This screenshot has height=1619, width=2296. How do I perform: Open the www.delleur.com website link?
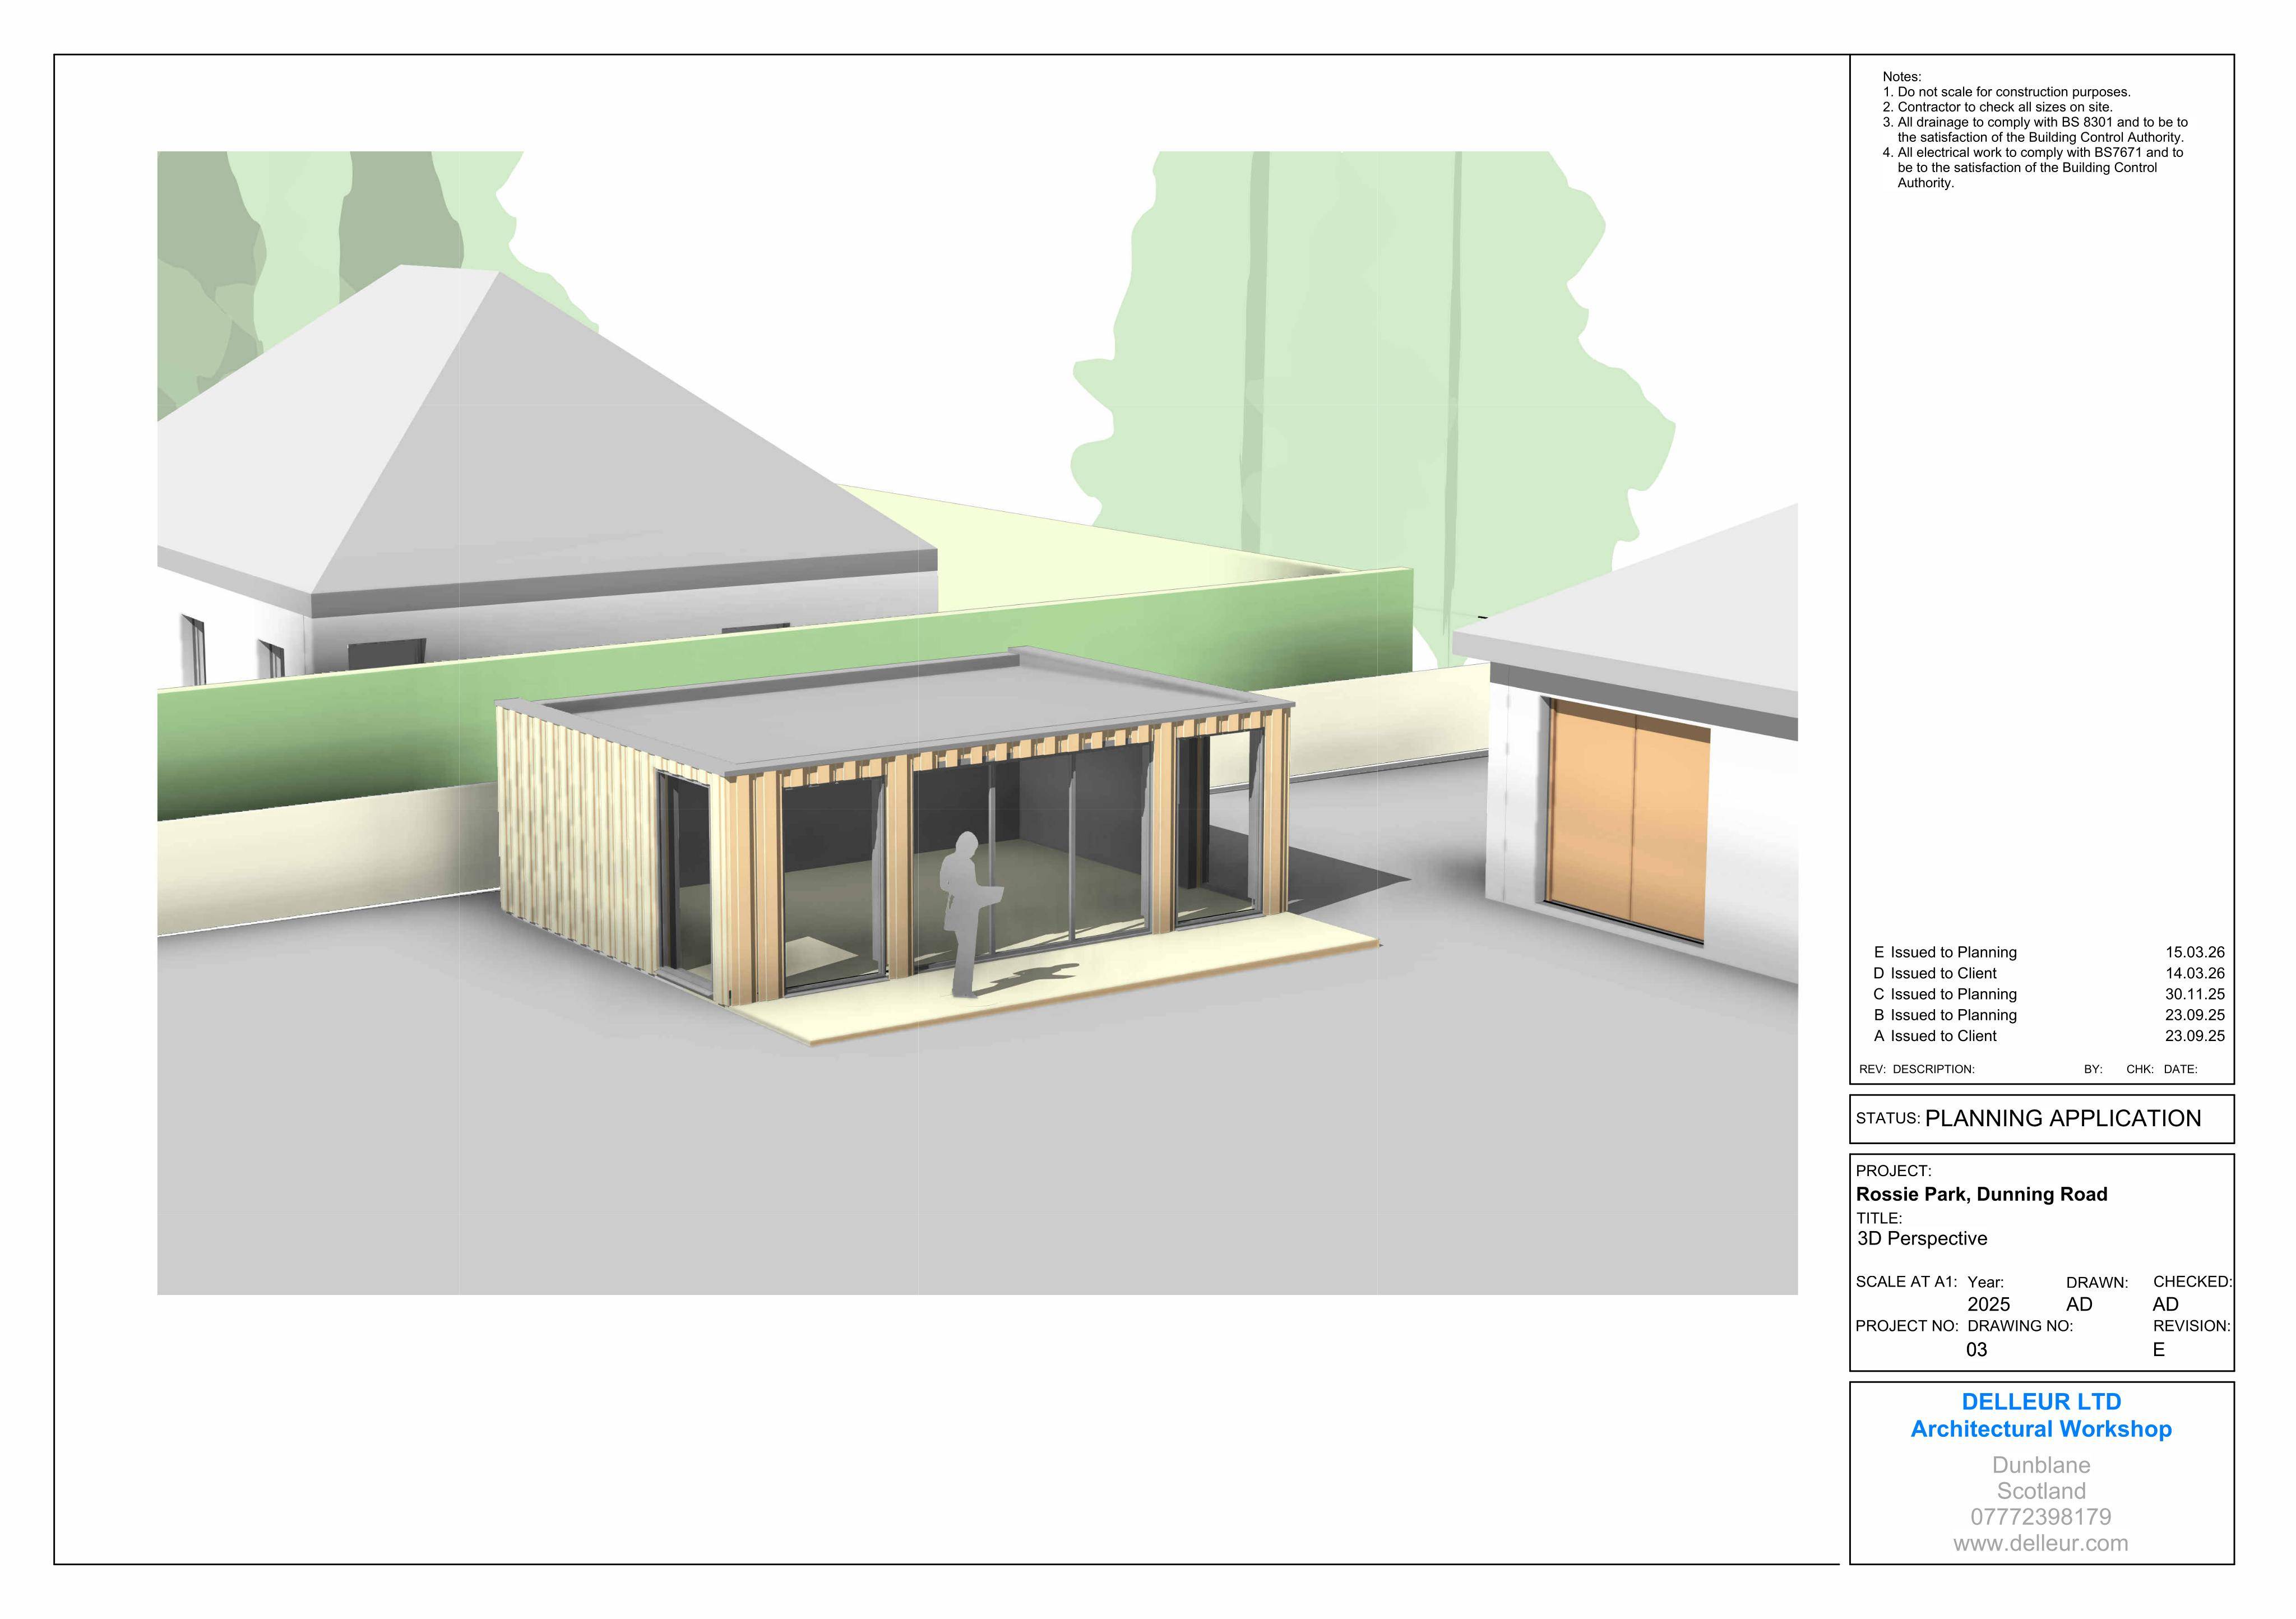[2041, 1543]
